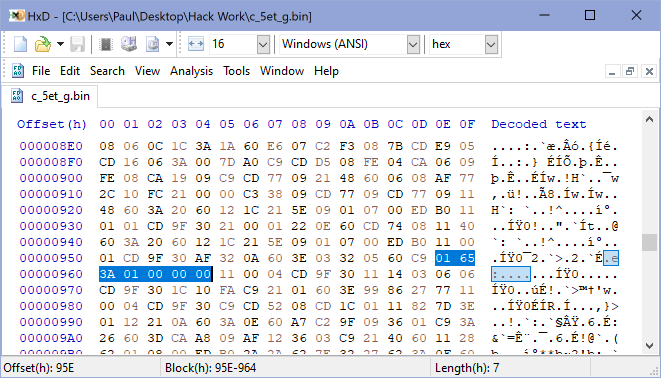This screenshot has width=661, height=378.
Task: Open disk image with the disc icon
Action: click(153, 44)
